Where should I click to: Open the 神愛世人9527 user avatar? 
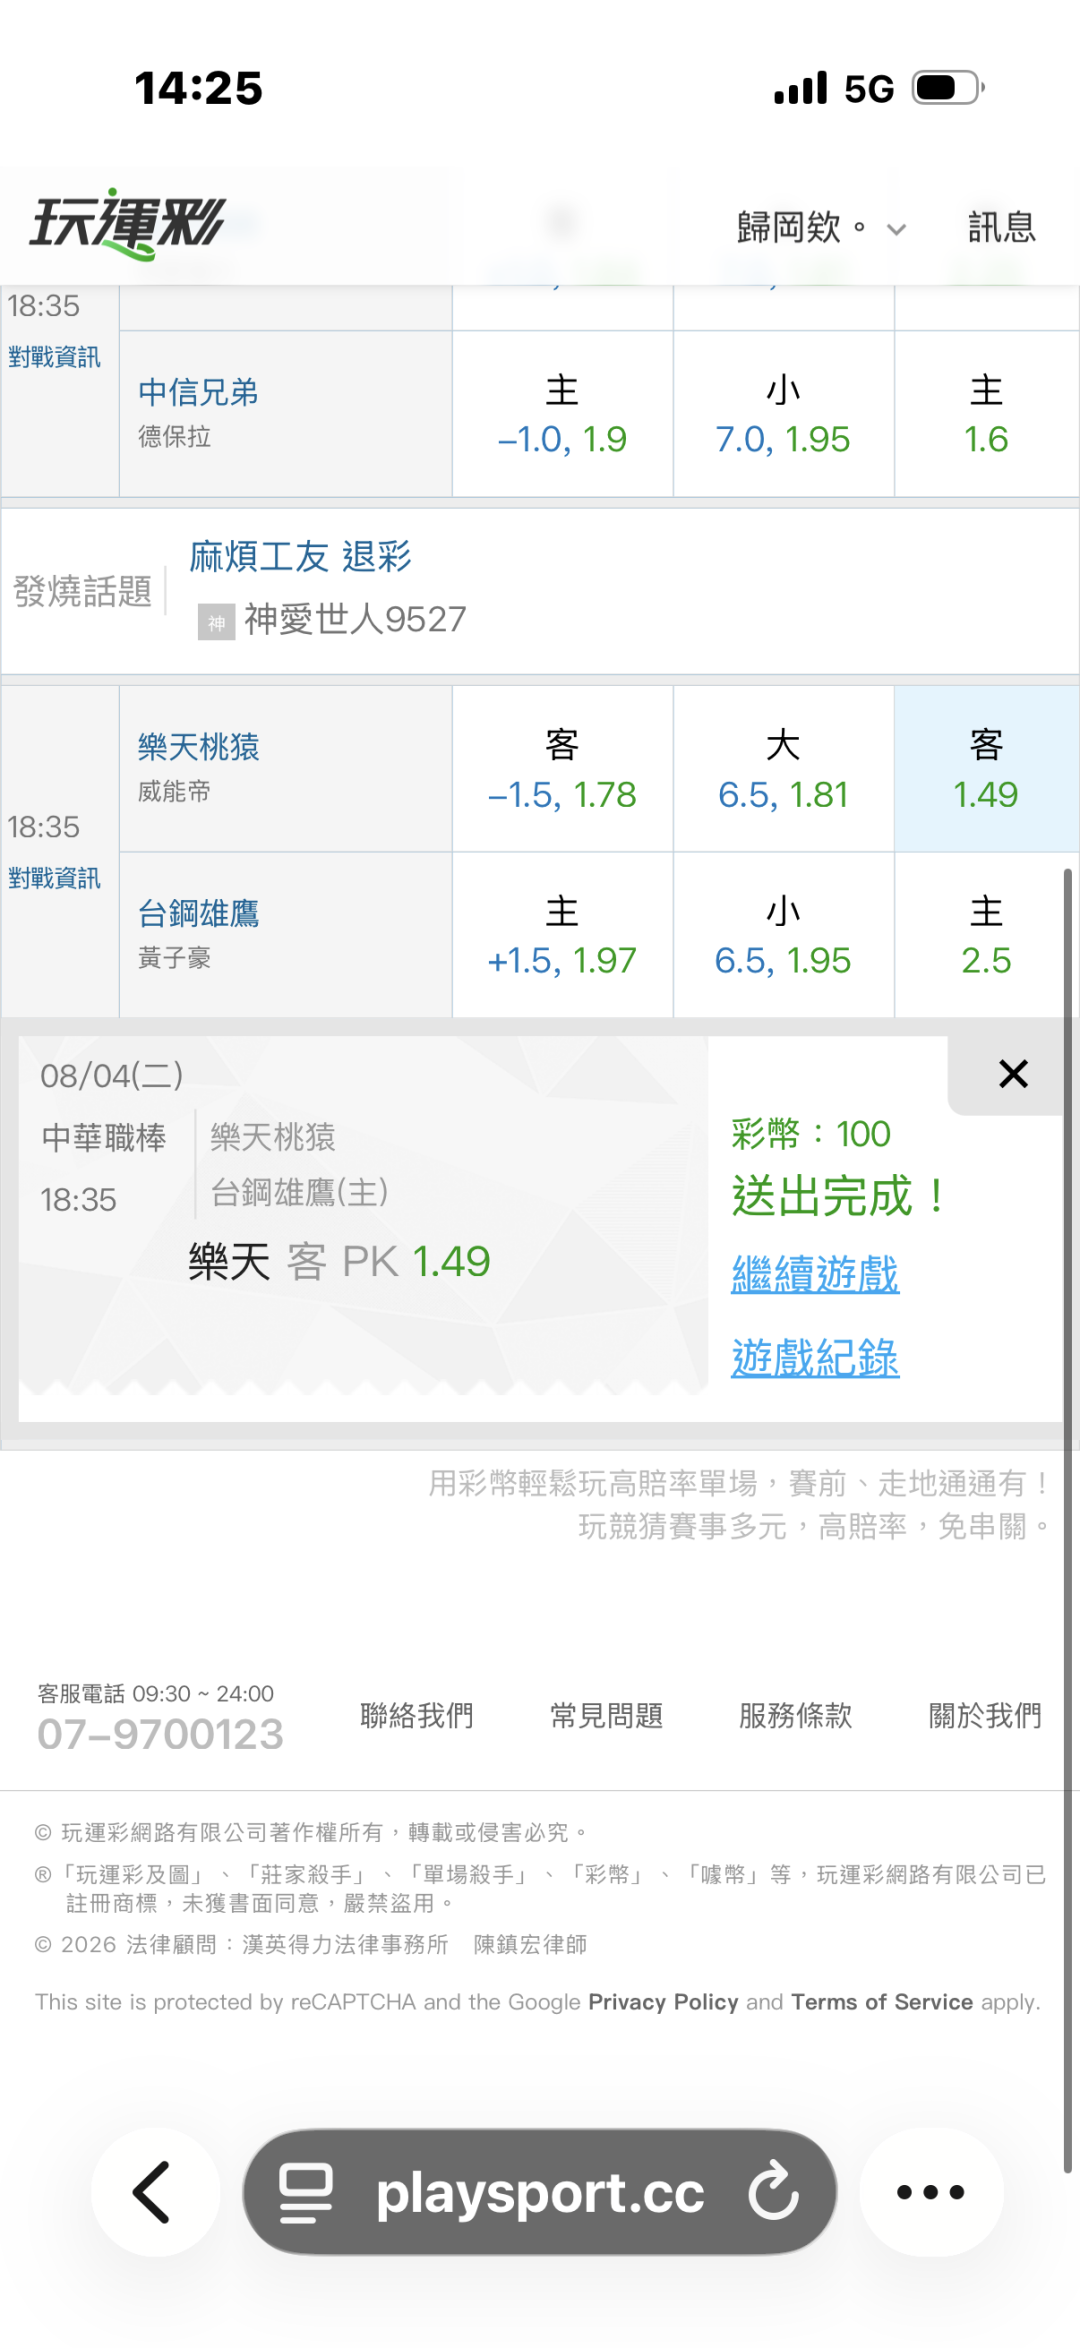pos(216,622)
